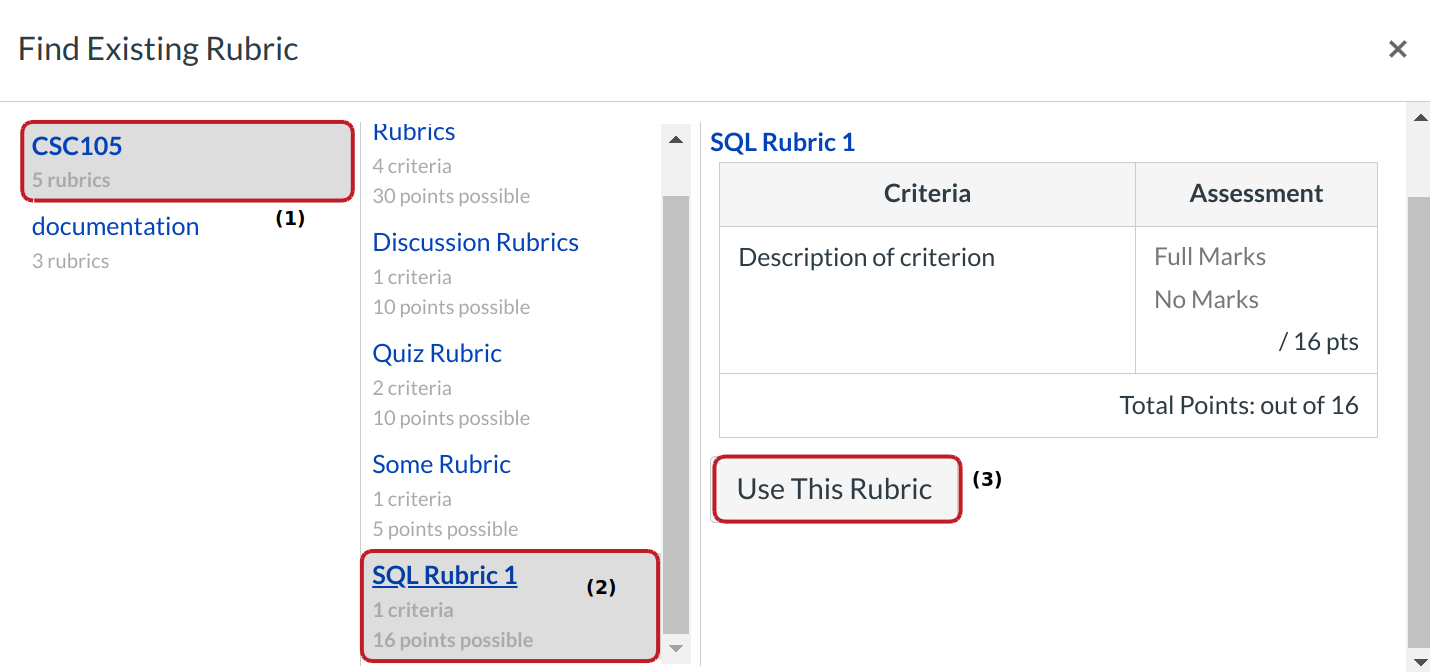Select the CSC105 course context
The height and width of the screenshot is (672, 1430).
pyautogui.click(x=77, y=146)
